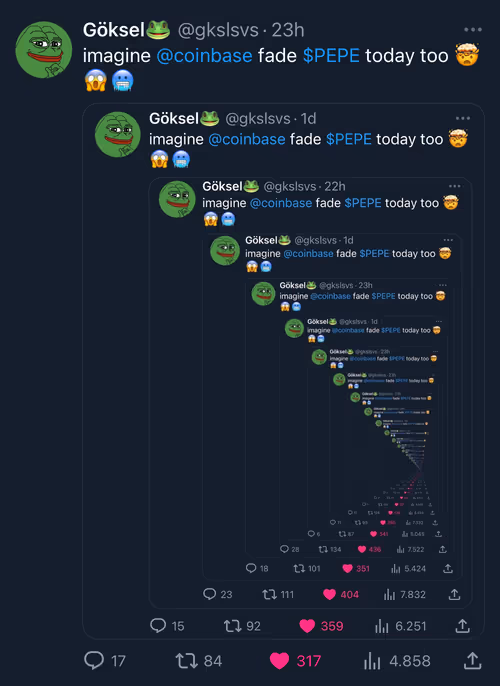Toggle the heart showing 404 likes
This screenshot has height=686, width=500.
[329, 594]
